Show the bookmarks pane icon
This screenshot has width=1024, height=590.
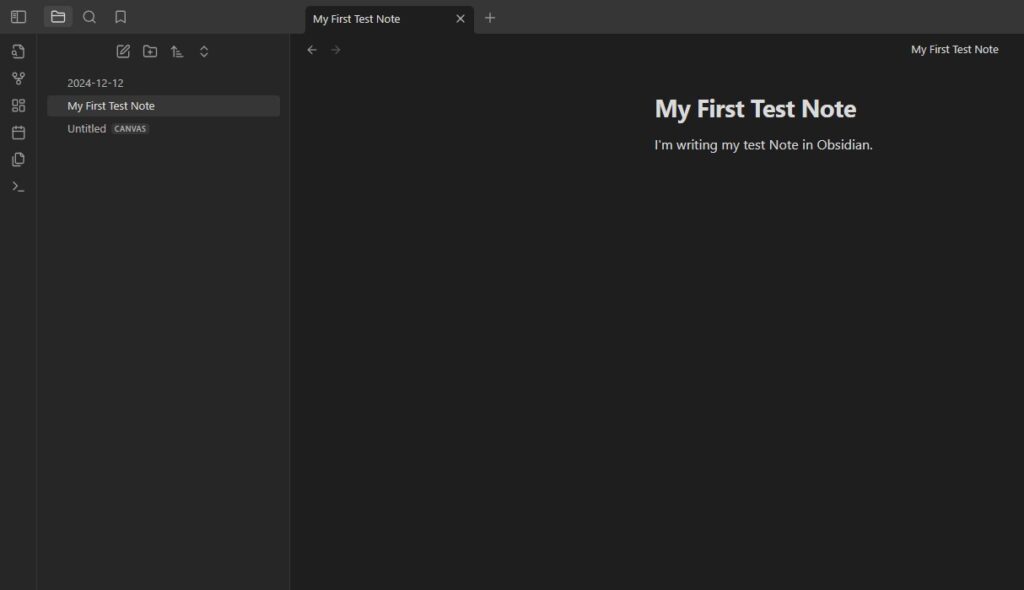point(120,17)
